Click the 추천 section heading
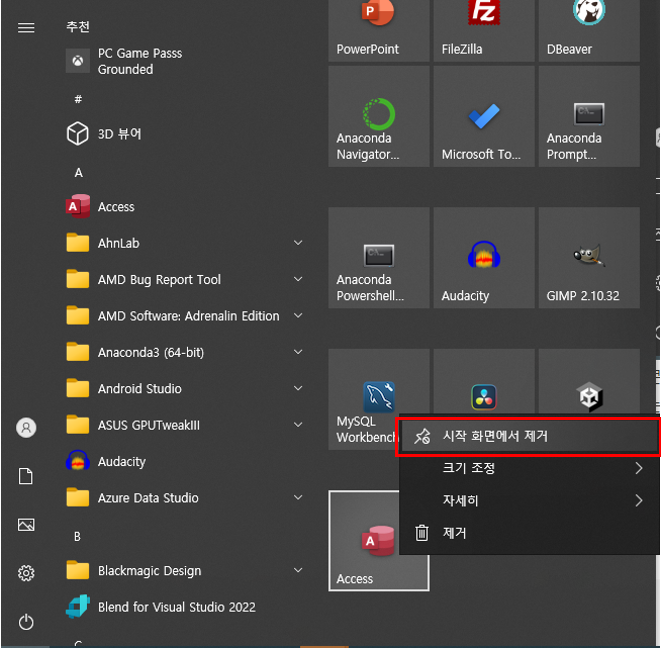The width and height of the screenshot is (661, 649). [78, 27]
